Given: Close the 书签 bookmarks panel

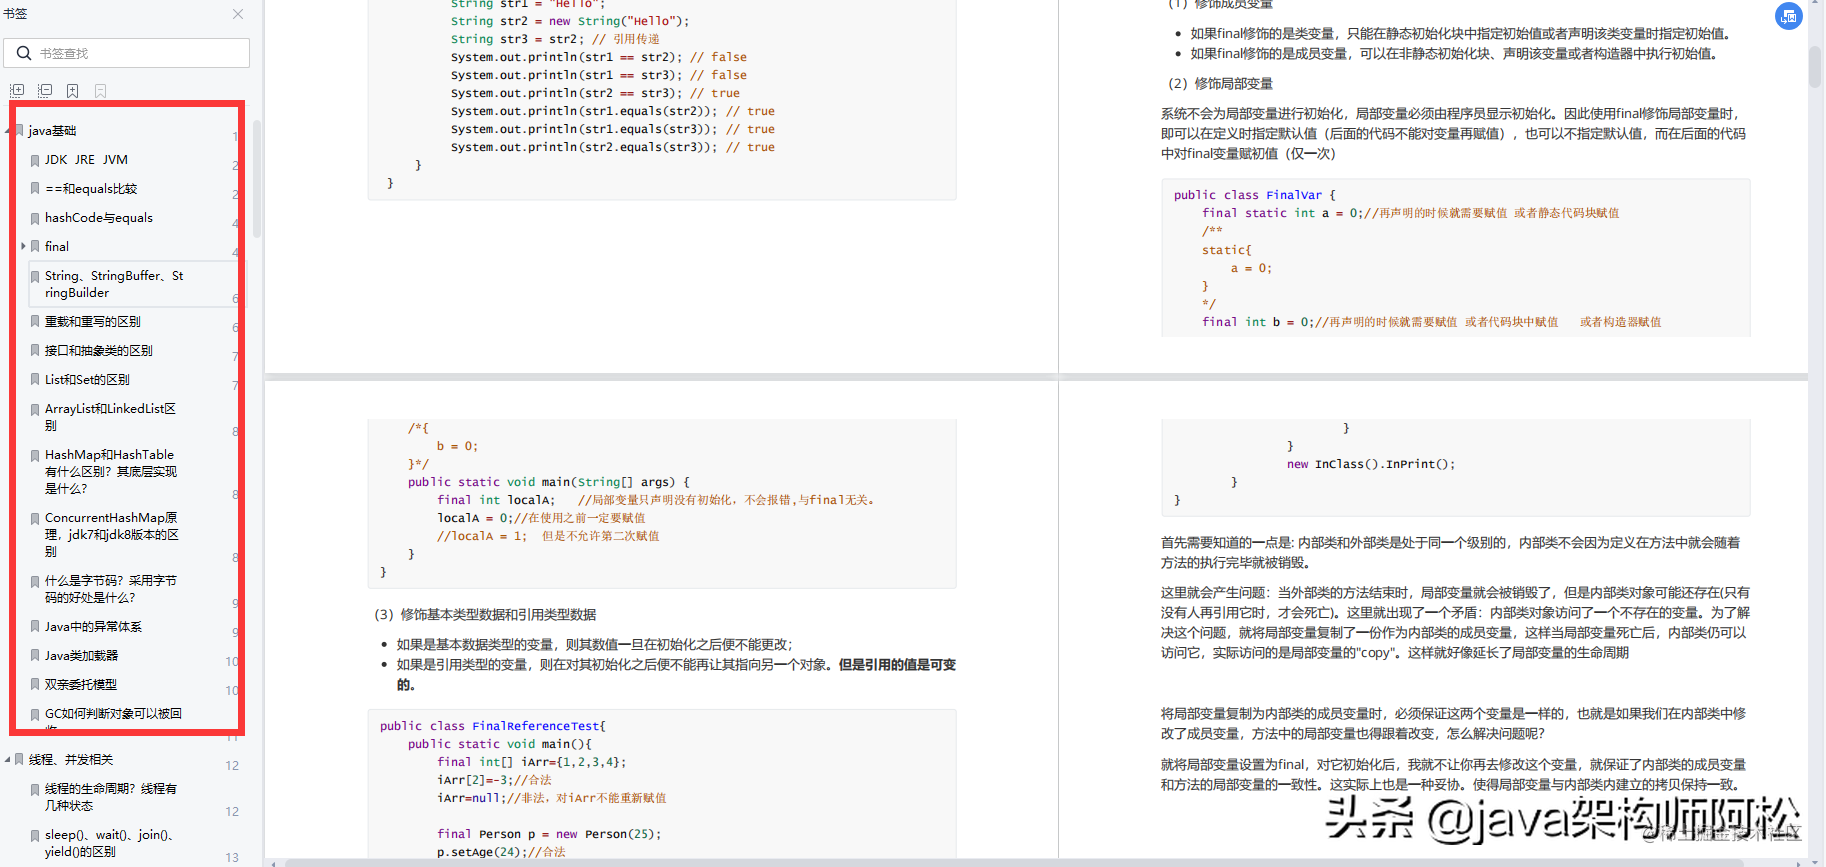Looking at the screenshot, I should [x=238, y=14].
